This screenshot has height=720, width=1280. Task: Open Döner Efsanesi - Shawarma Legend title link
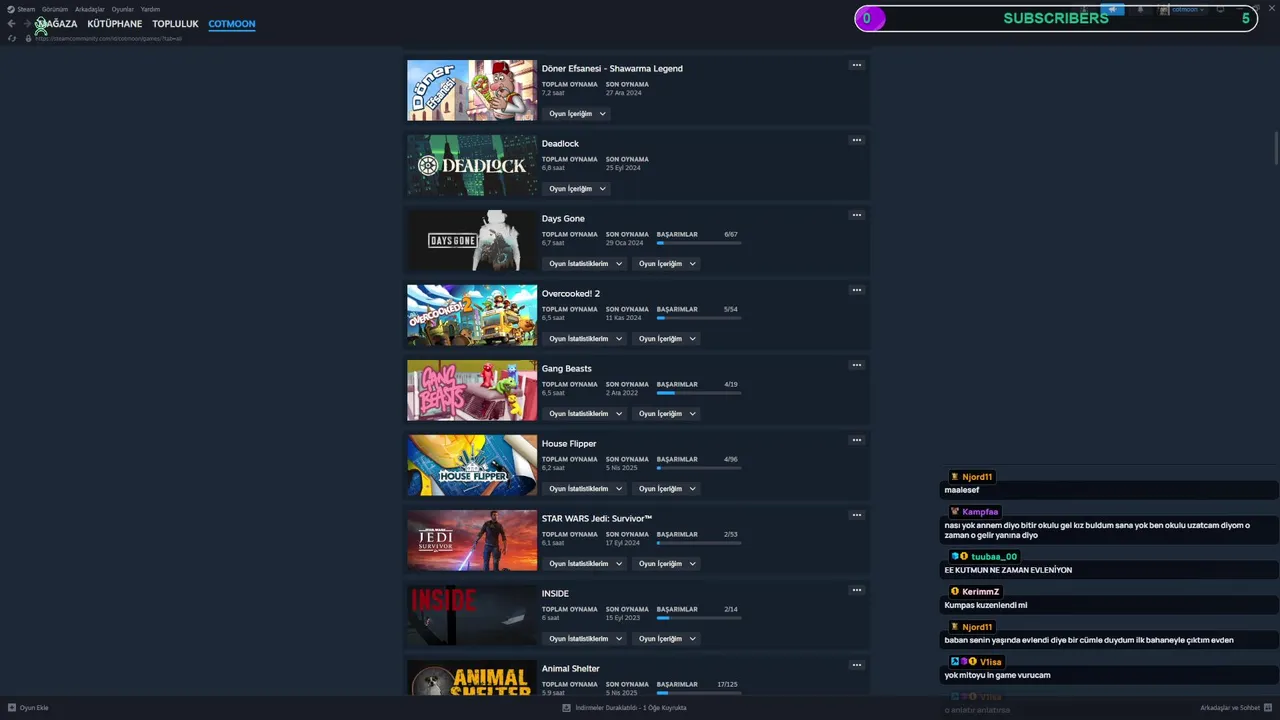click(612, 69)
